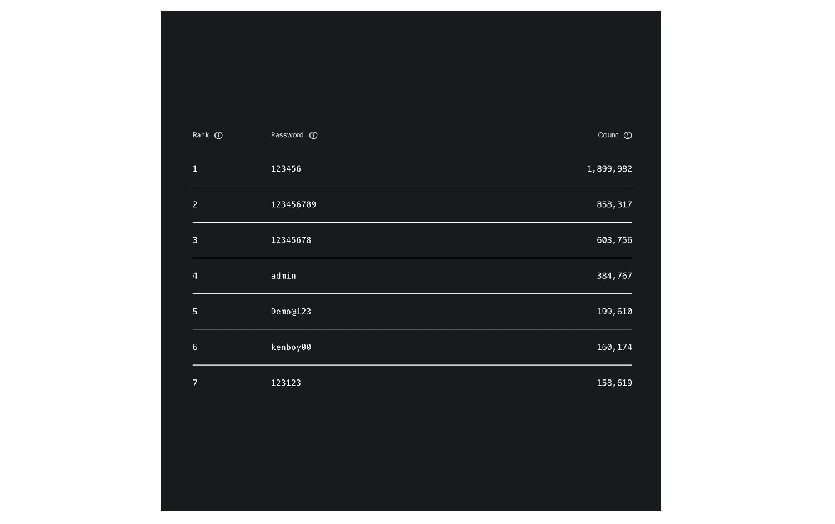This screenshot has height=524, width=835.
Task: Click the count value in the kenboy00 row
Action: tap(614, 347)
